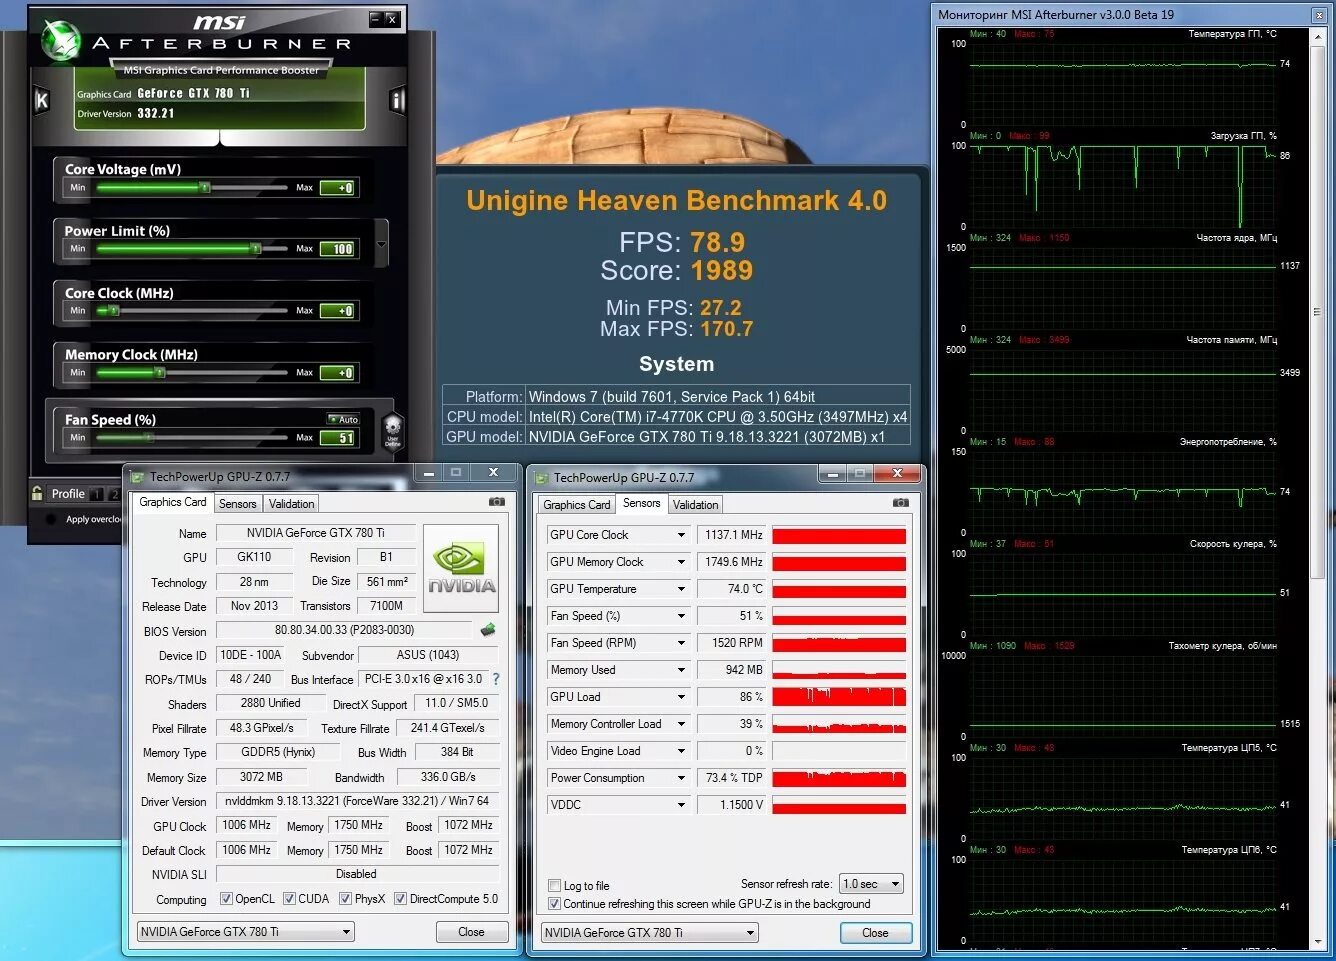Click the GPU Load red sensor graph

pos(839,697)
